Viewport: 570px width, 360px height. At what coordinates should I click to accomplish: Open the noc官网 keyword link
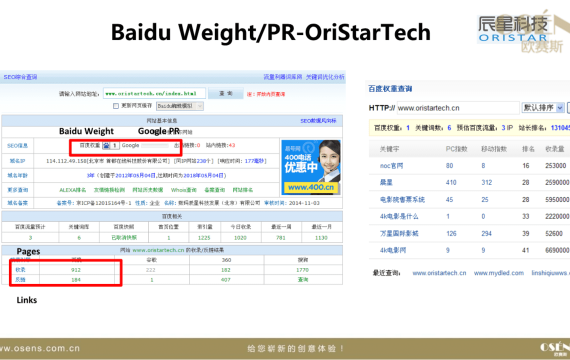click(392, 166)
